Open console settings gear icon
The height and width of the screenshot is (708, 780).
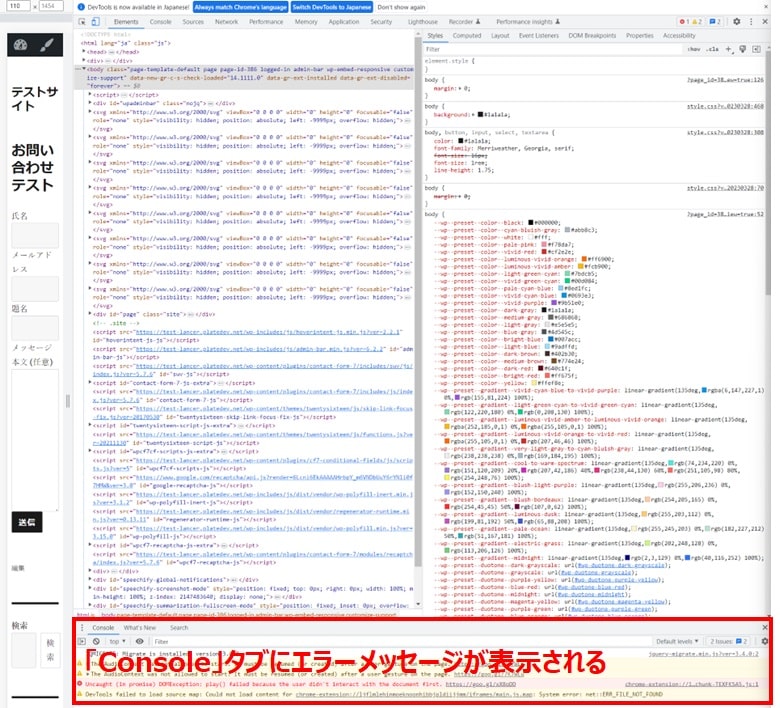click(765, 641)
